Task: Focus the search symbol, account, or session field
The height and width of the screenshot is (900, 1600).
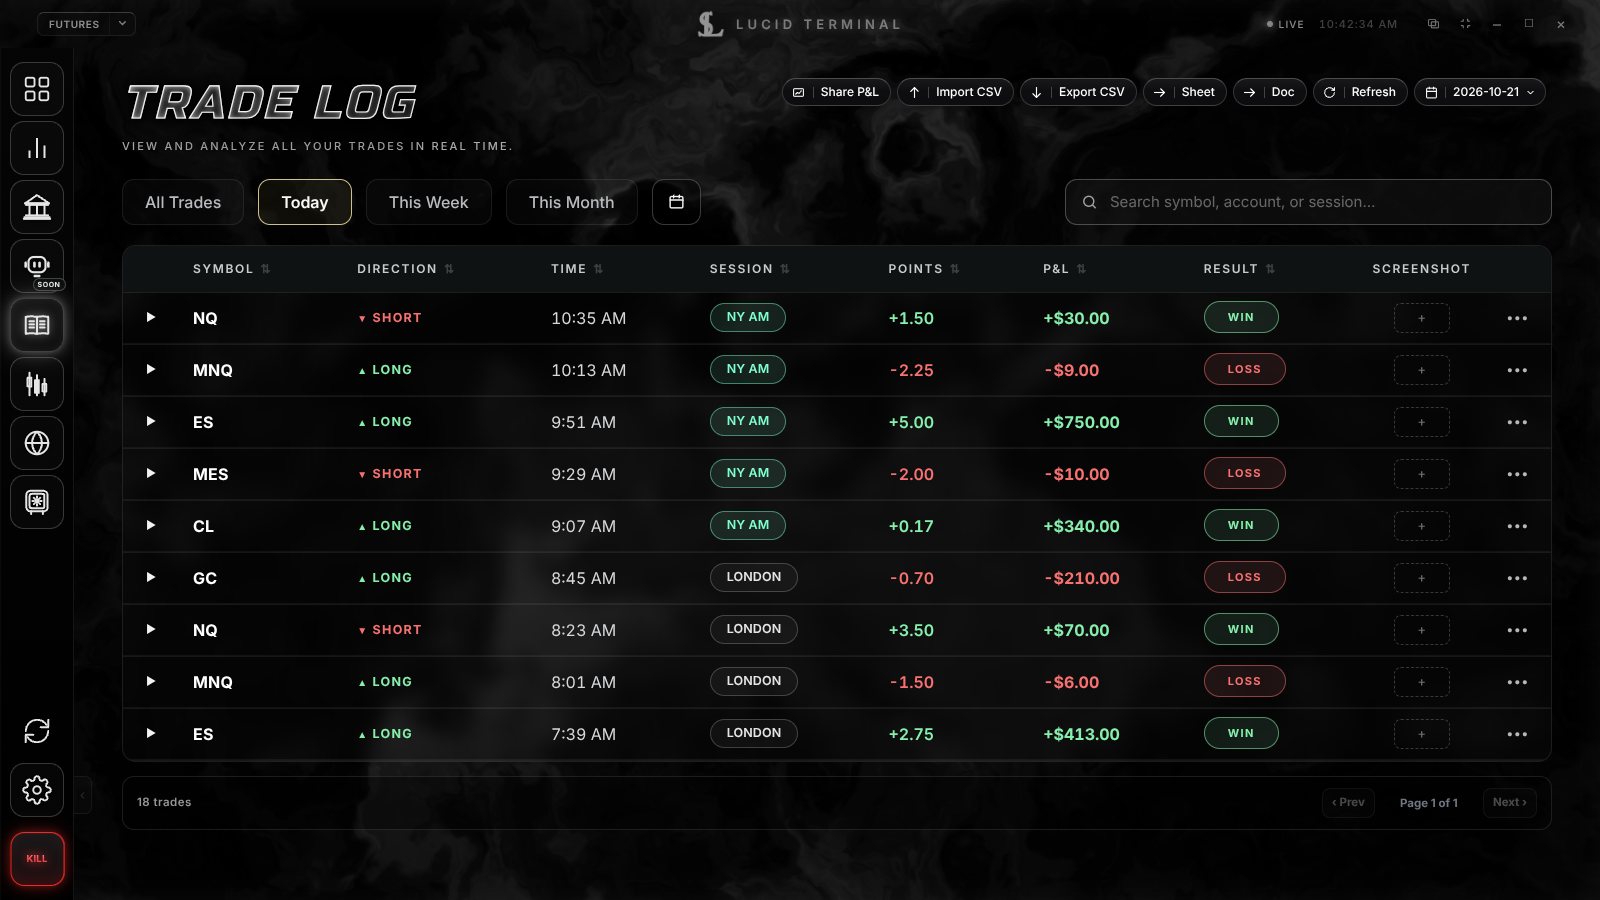Action: 1308,202
